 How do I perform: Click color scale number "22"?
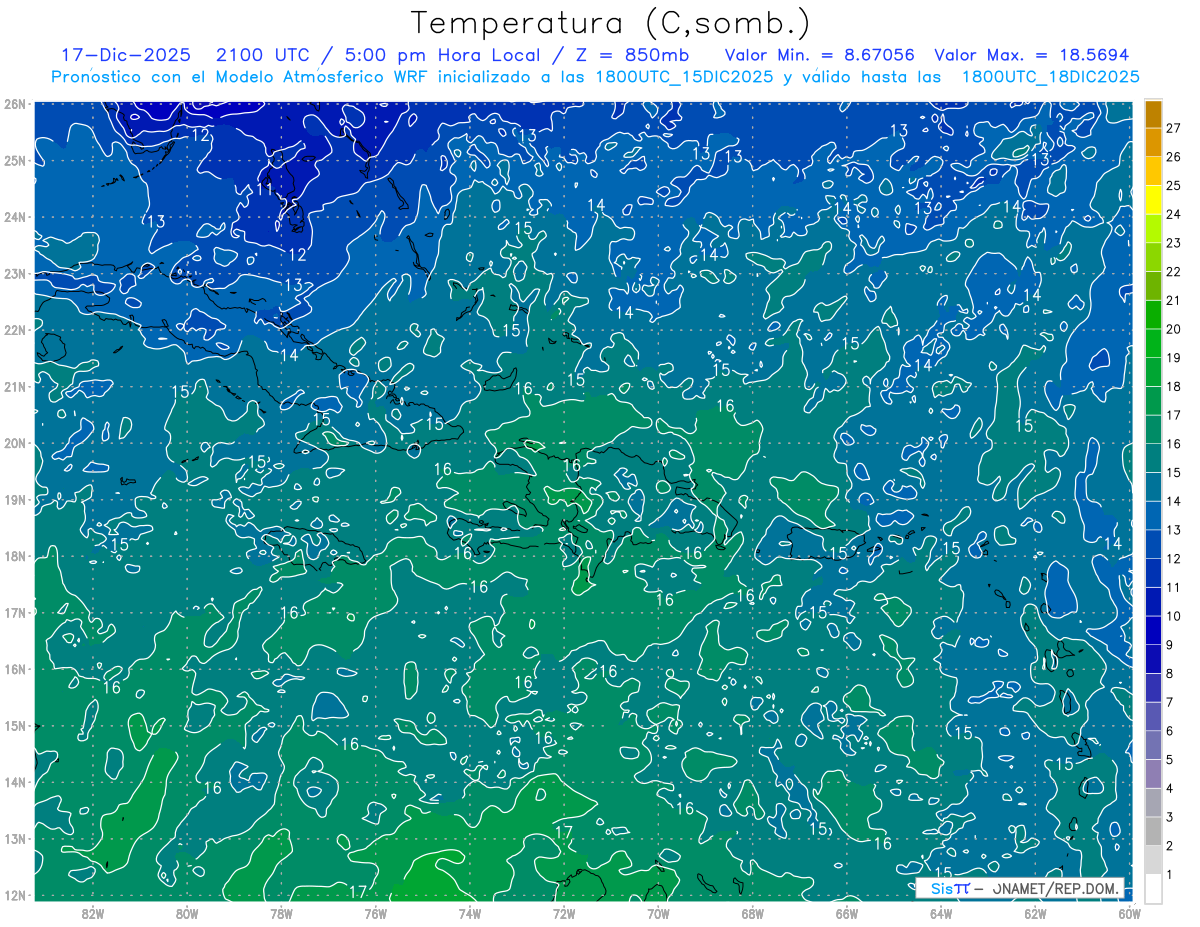tap(1174, 272)
